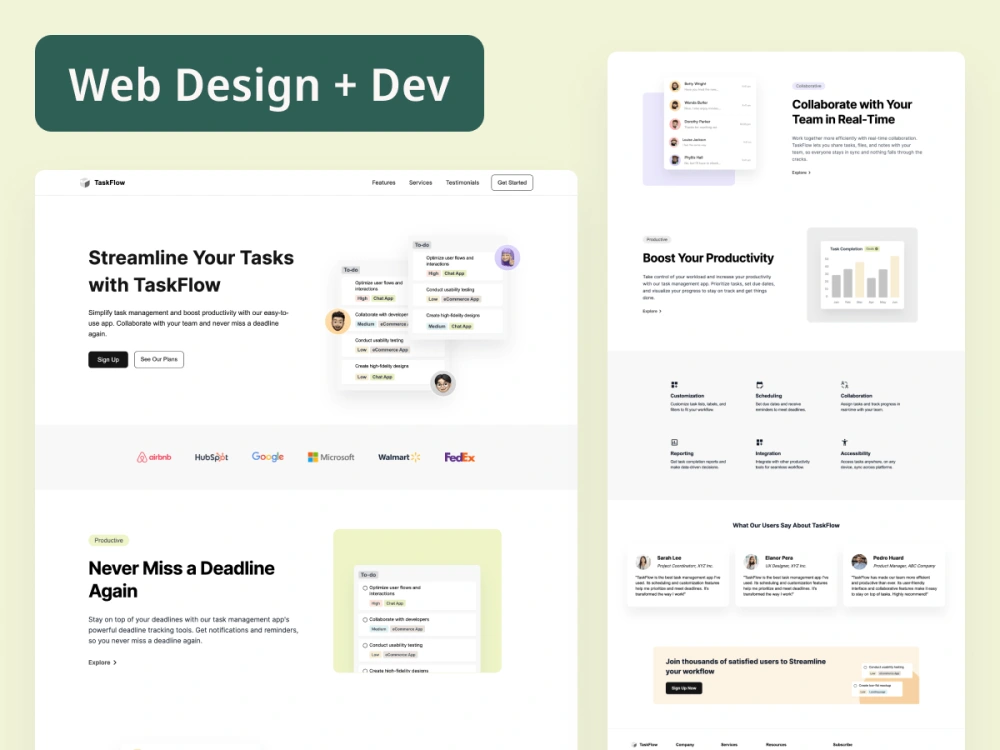The height and width of the screenshot is (750, 1000).
Task: Click 'Streamline Your Tasks with TaskFlow' heading
Action: coord(191,271)
